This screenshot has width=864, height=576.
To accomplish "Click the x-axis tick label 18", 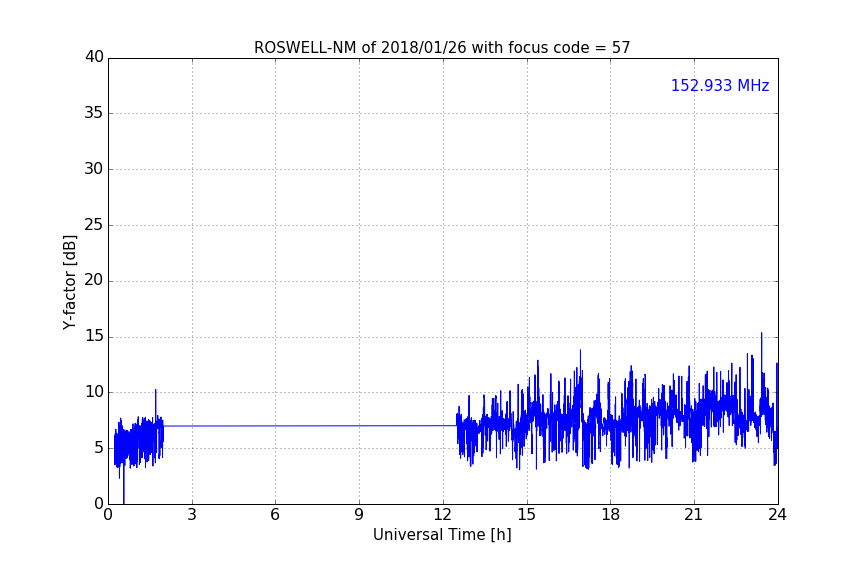I will tap(610, 515).
